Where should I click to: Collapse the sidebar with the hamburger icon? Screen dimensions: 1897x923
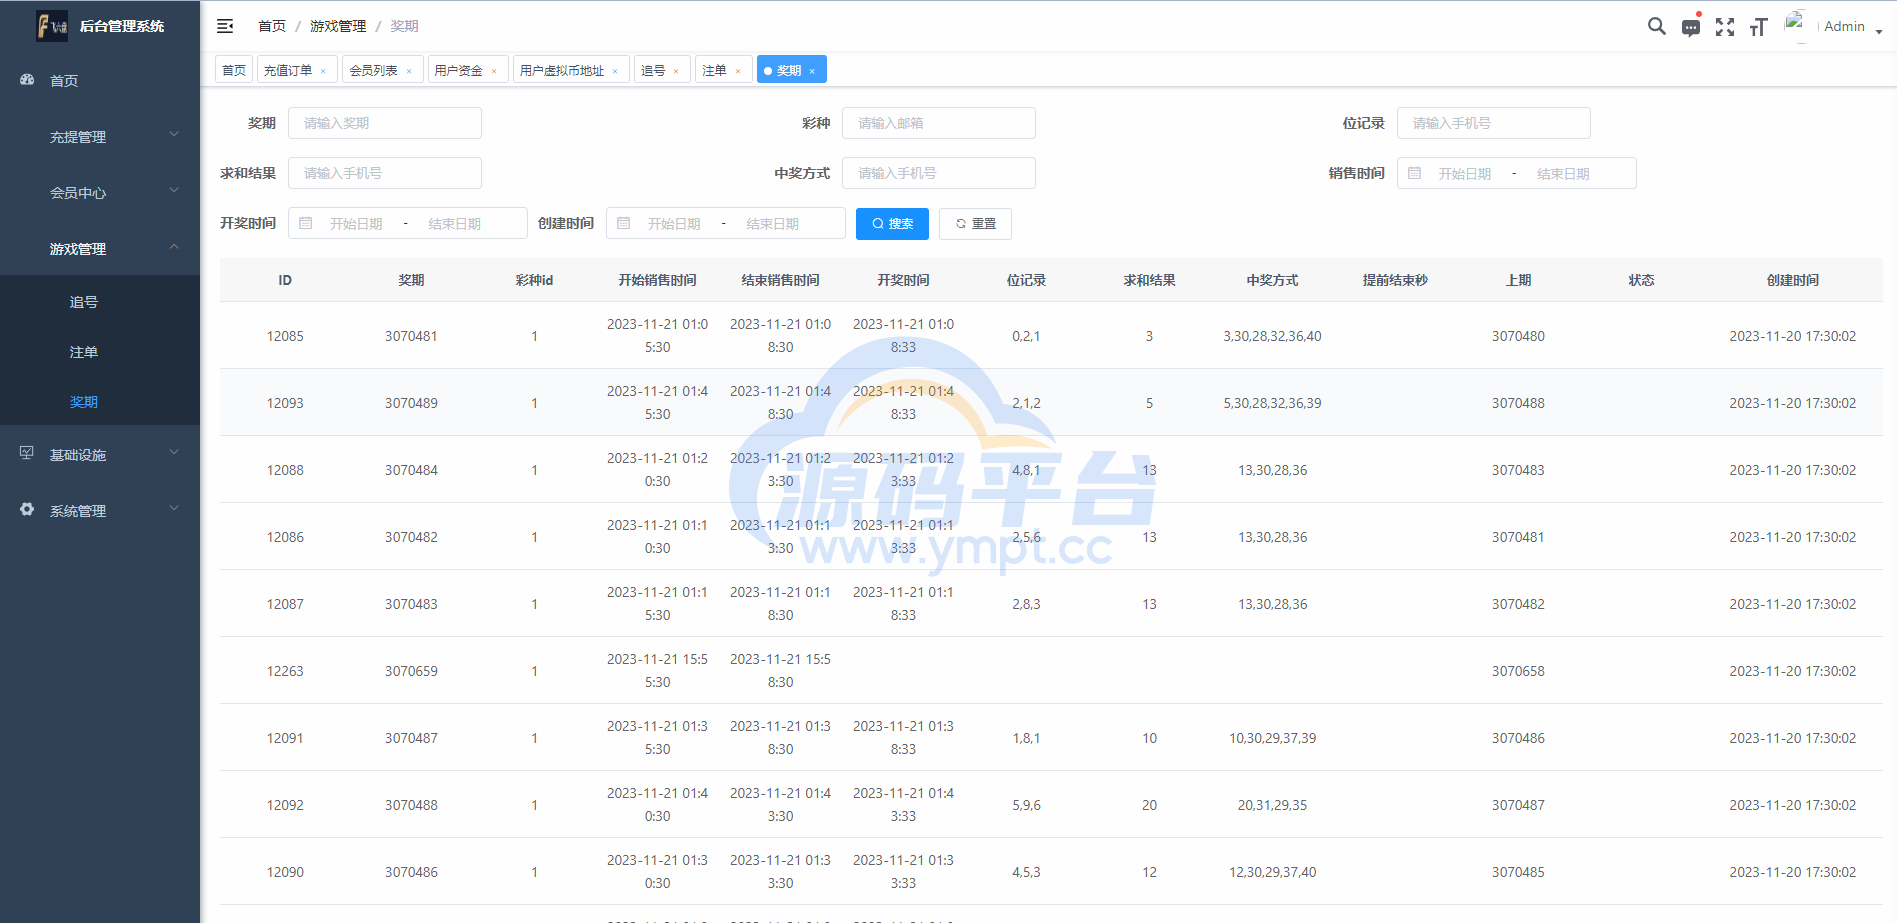pyautogui.click(x=225, y=26)
